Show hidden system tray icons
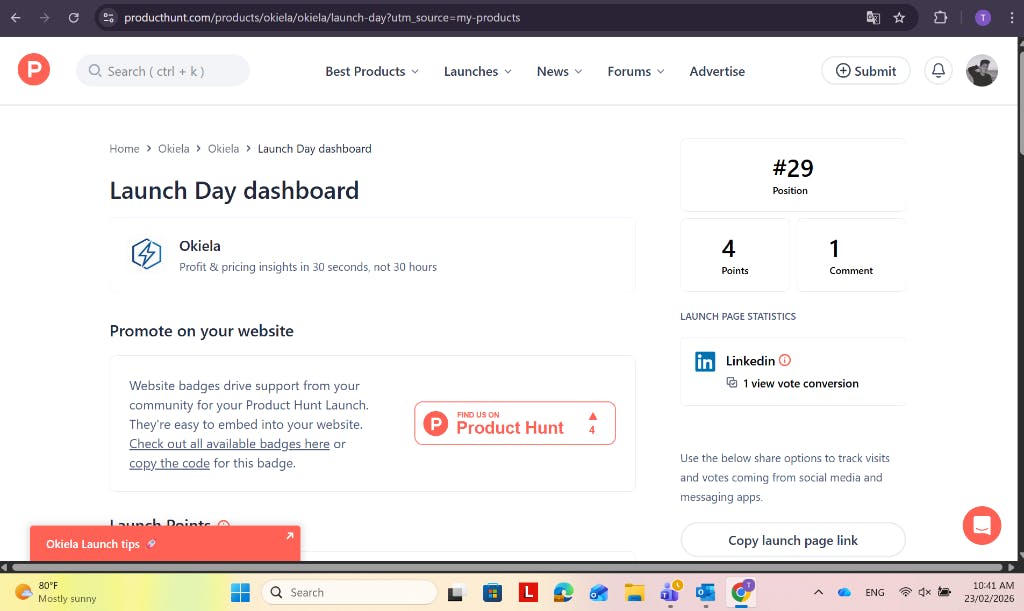The width and height of the screenshot is (1024, 611). pyautogui.click(x=818, y=592)
